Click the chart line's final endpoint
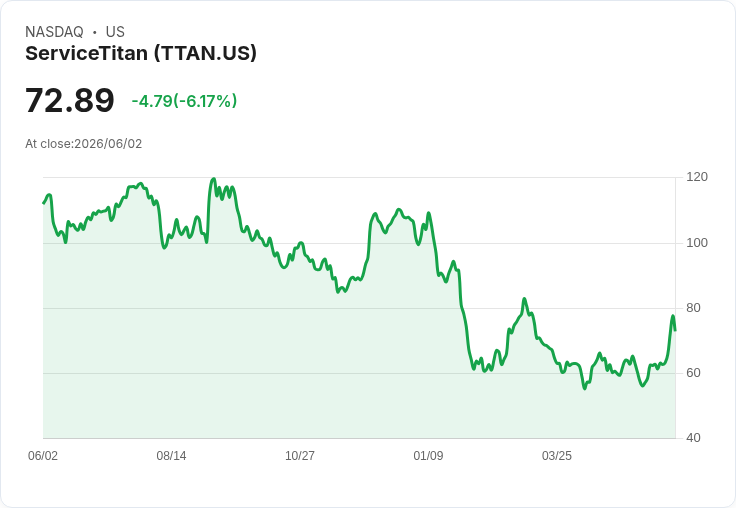The width and height of the screenshot is (736, 508). [675, 330]
